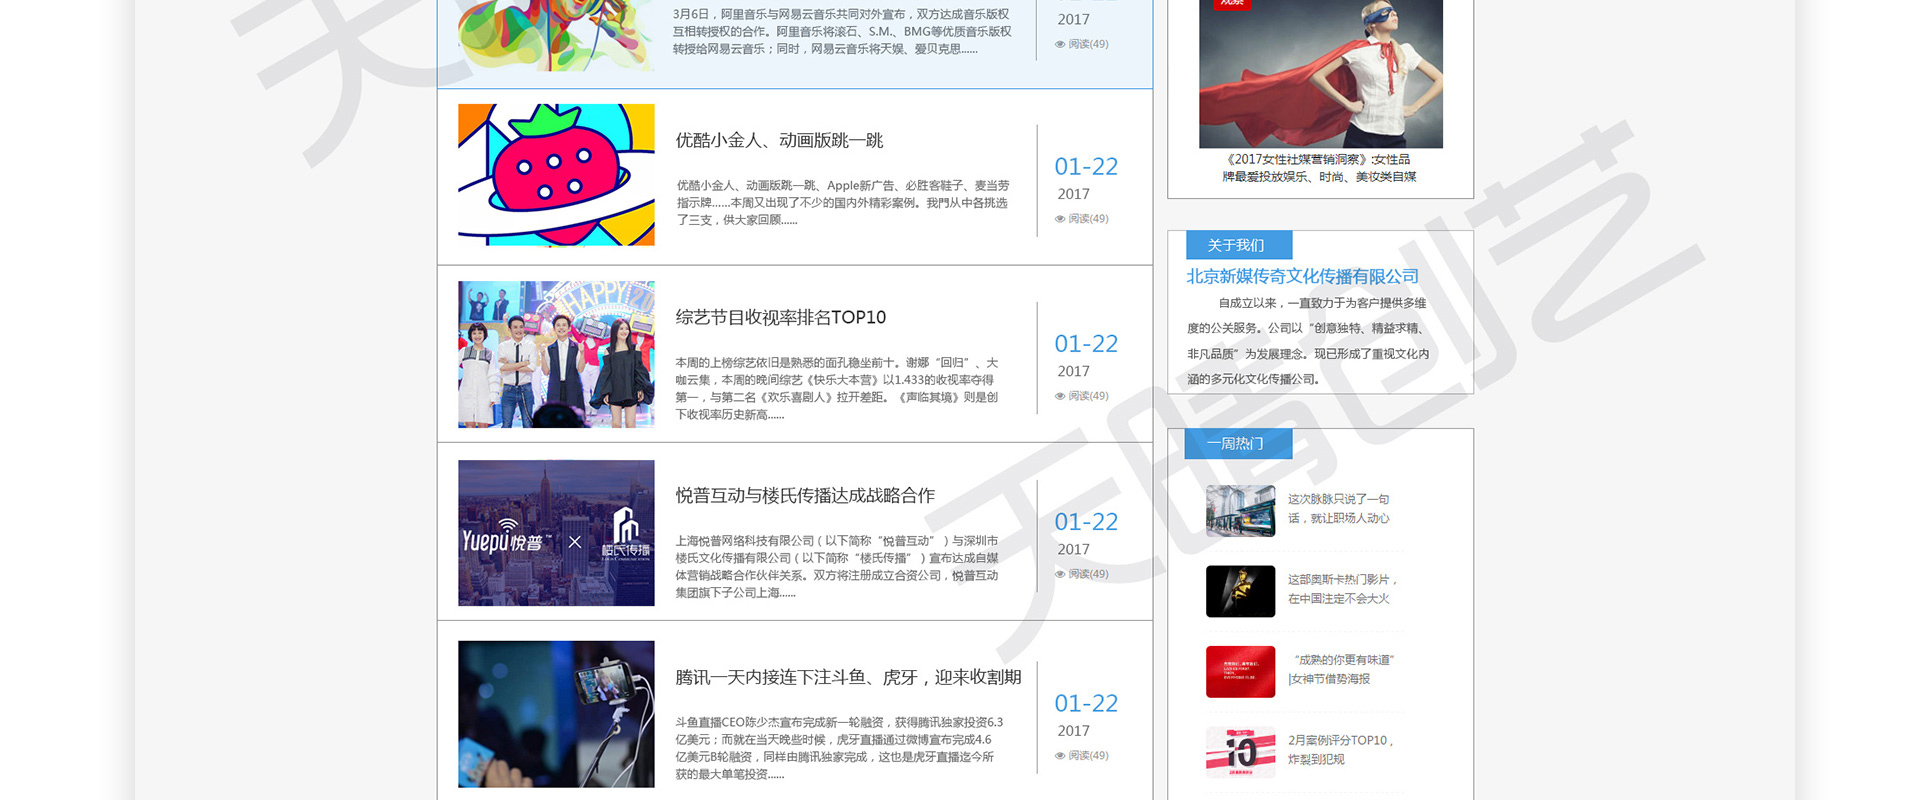The width and height of the screenshot is (1920, 800).
Task: Open hot item 2月案例评分TOP10
Action: point(1340,750)
